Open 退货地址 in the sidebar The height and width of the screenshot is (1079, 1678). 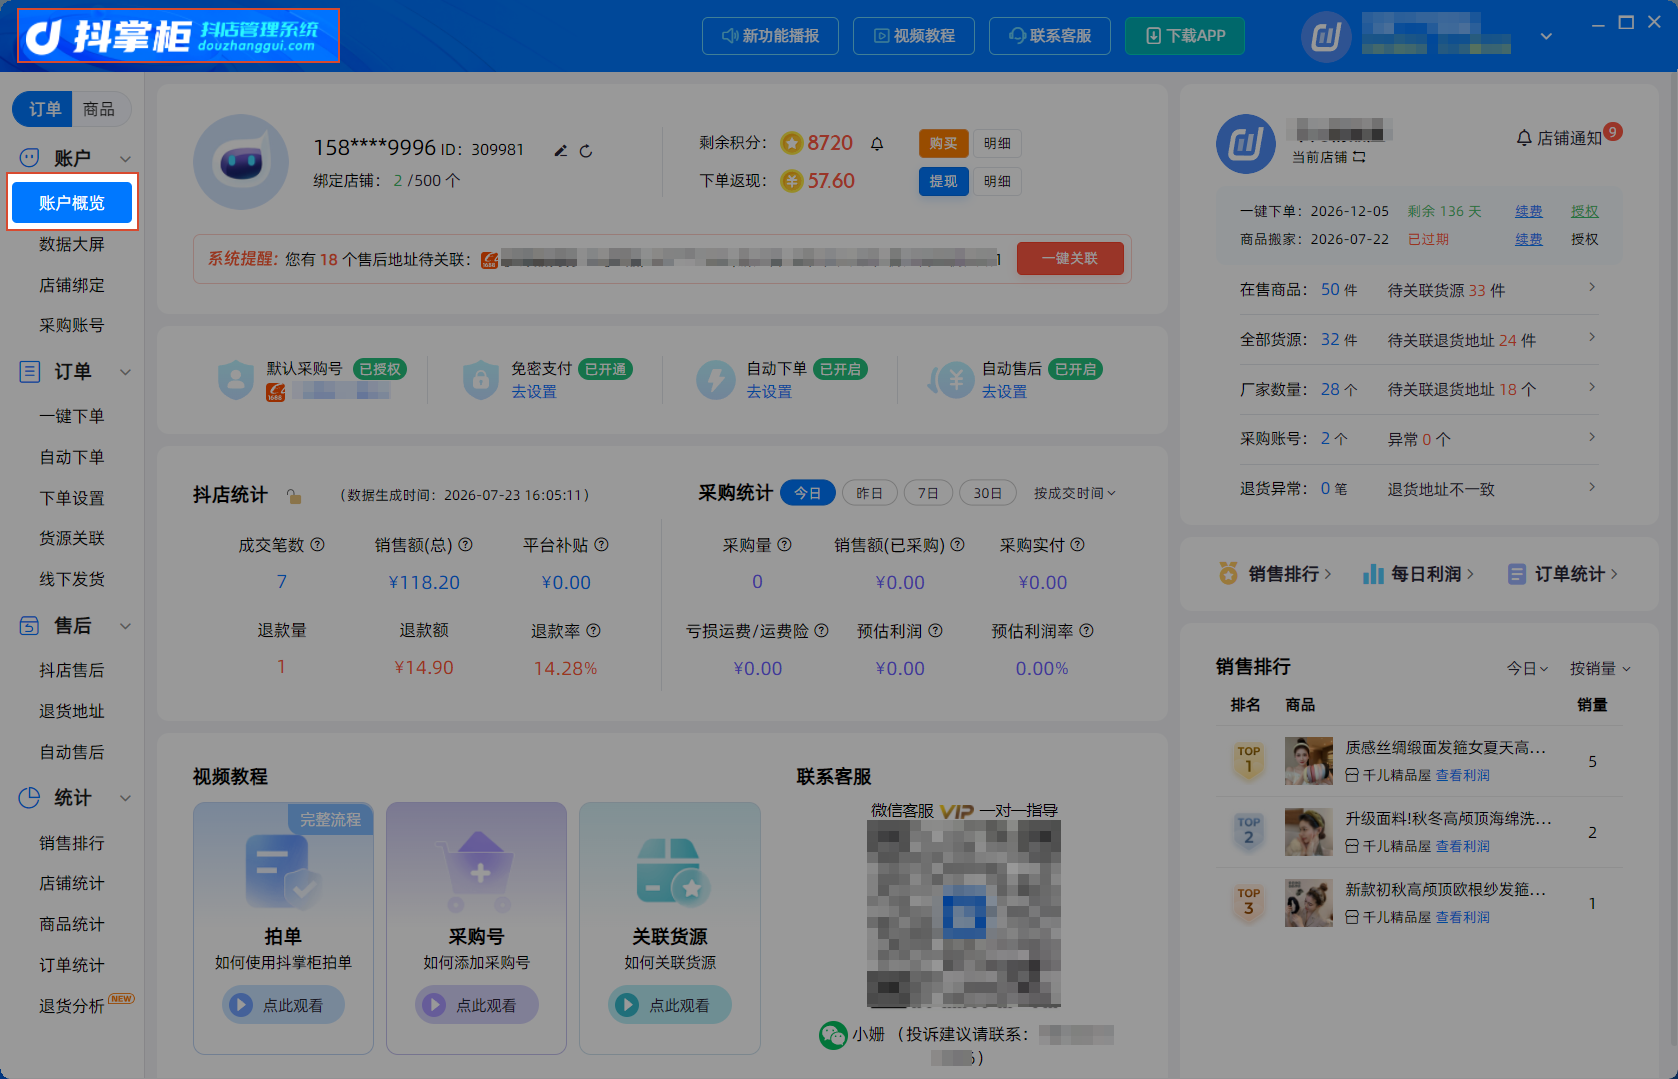(72, 711)
